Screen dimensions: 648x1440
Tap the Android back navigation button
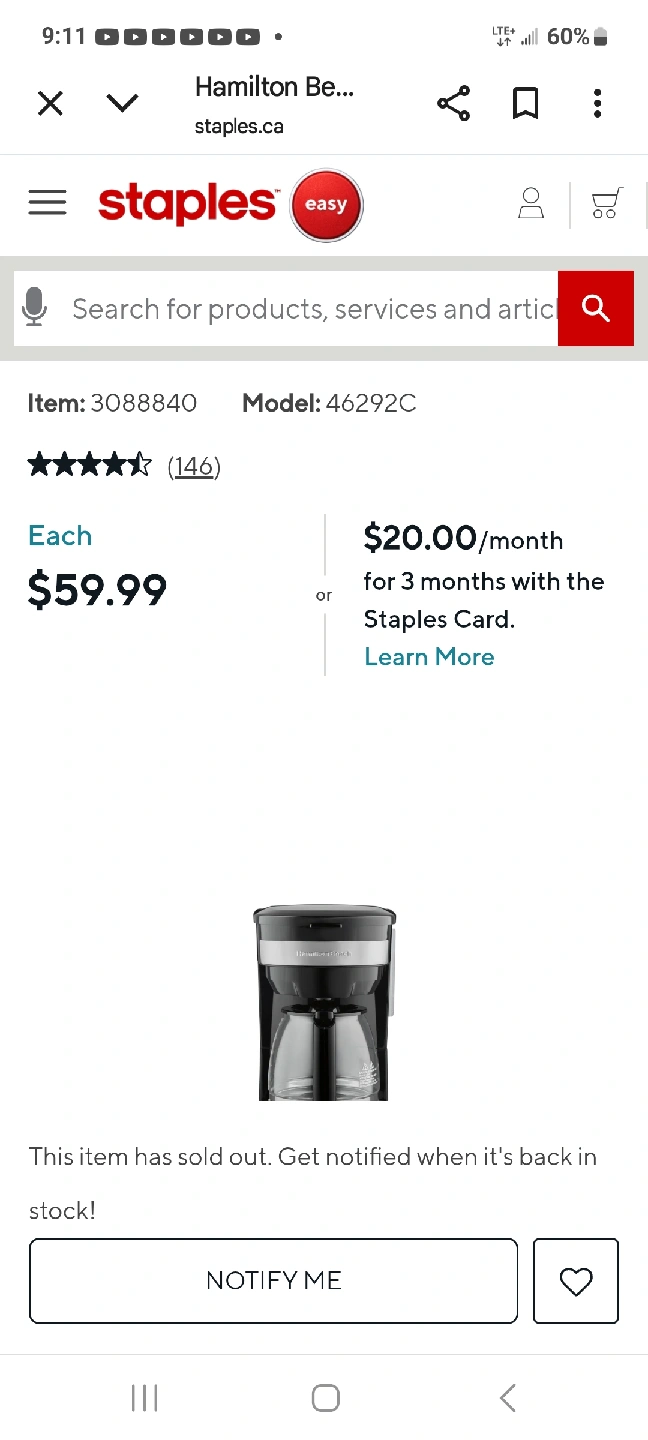click(x=507, y=1397)
